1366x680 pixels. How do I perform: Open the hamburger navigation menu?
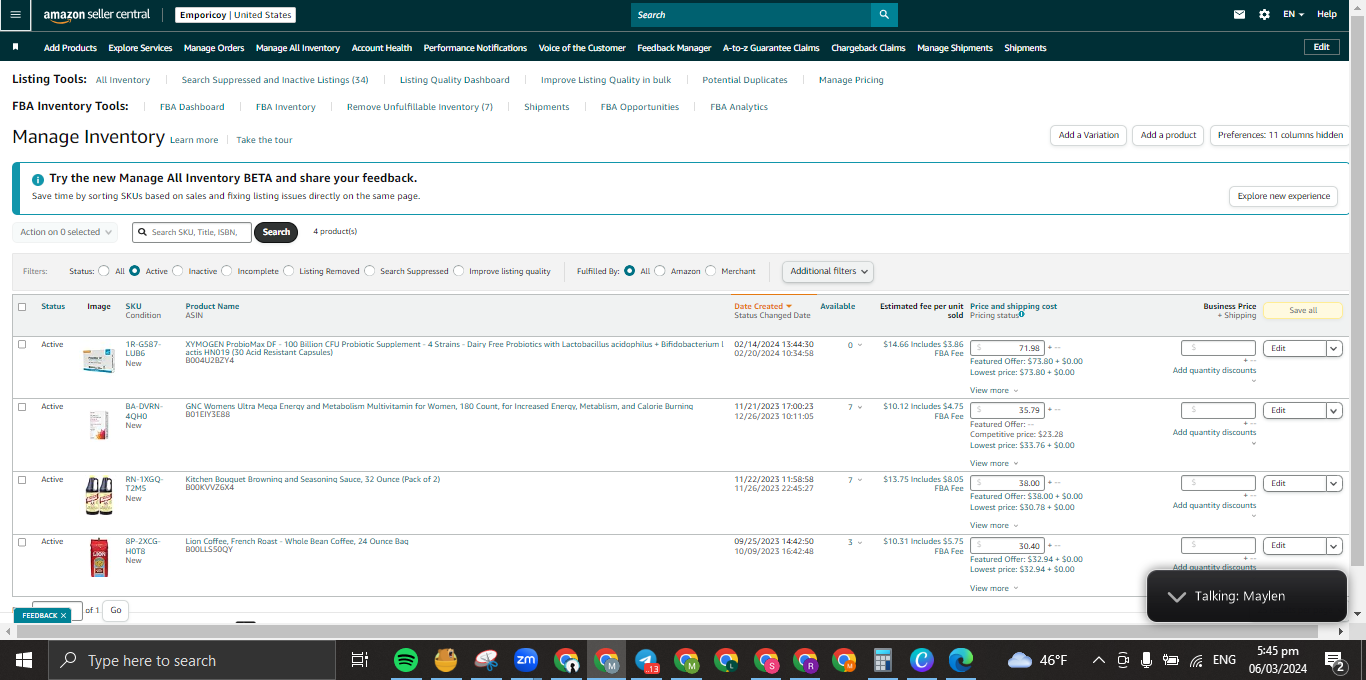pos(15,15)
